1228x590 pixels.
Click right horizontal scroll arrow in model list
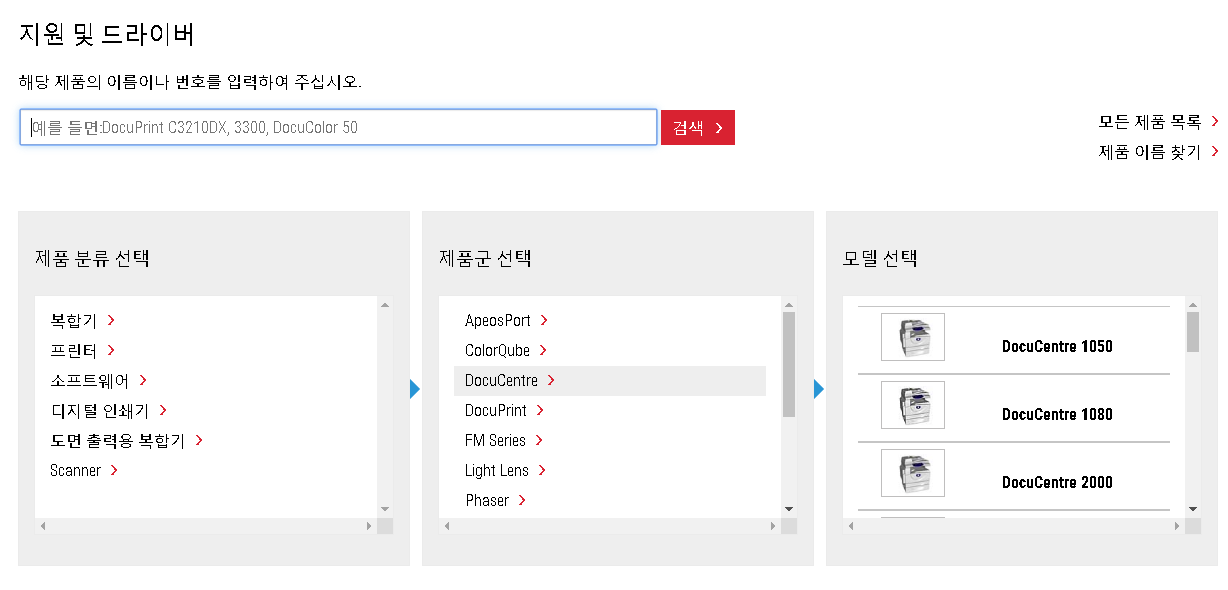tap(1177, 526)
